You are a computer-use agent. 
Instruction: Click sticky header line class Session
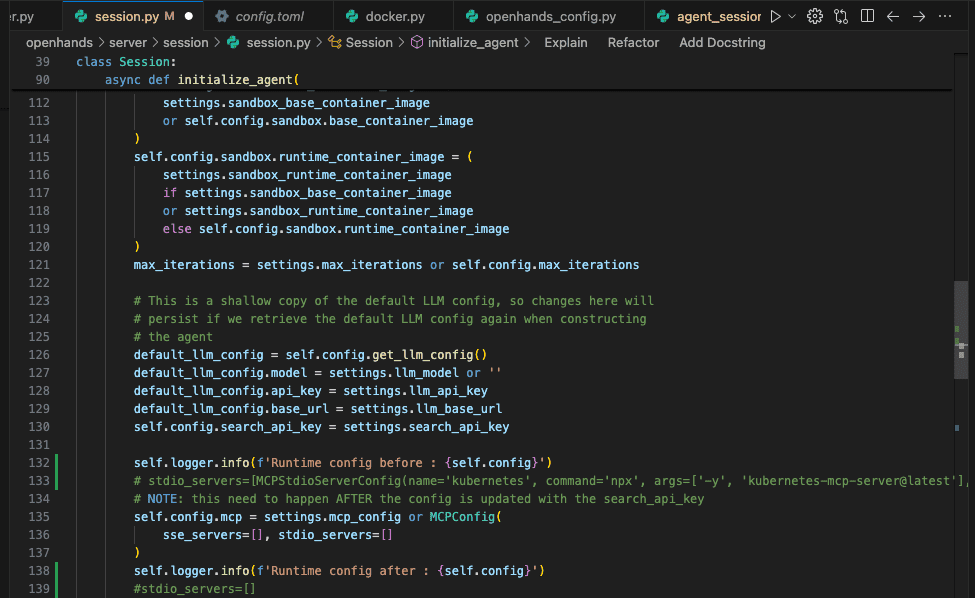(x=126, y=62)
